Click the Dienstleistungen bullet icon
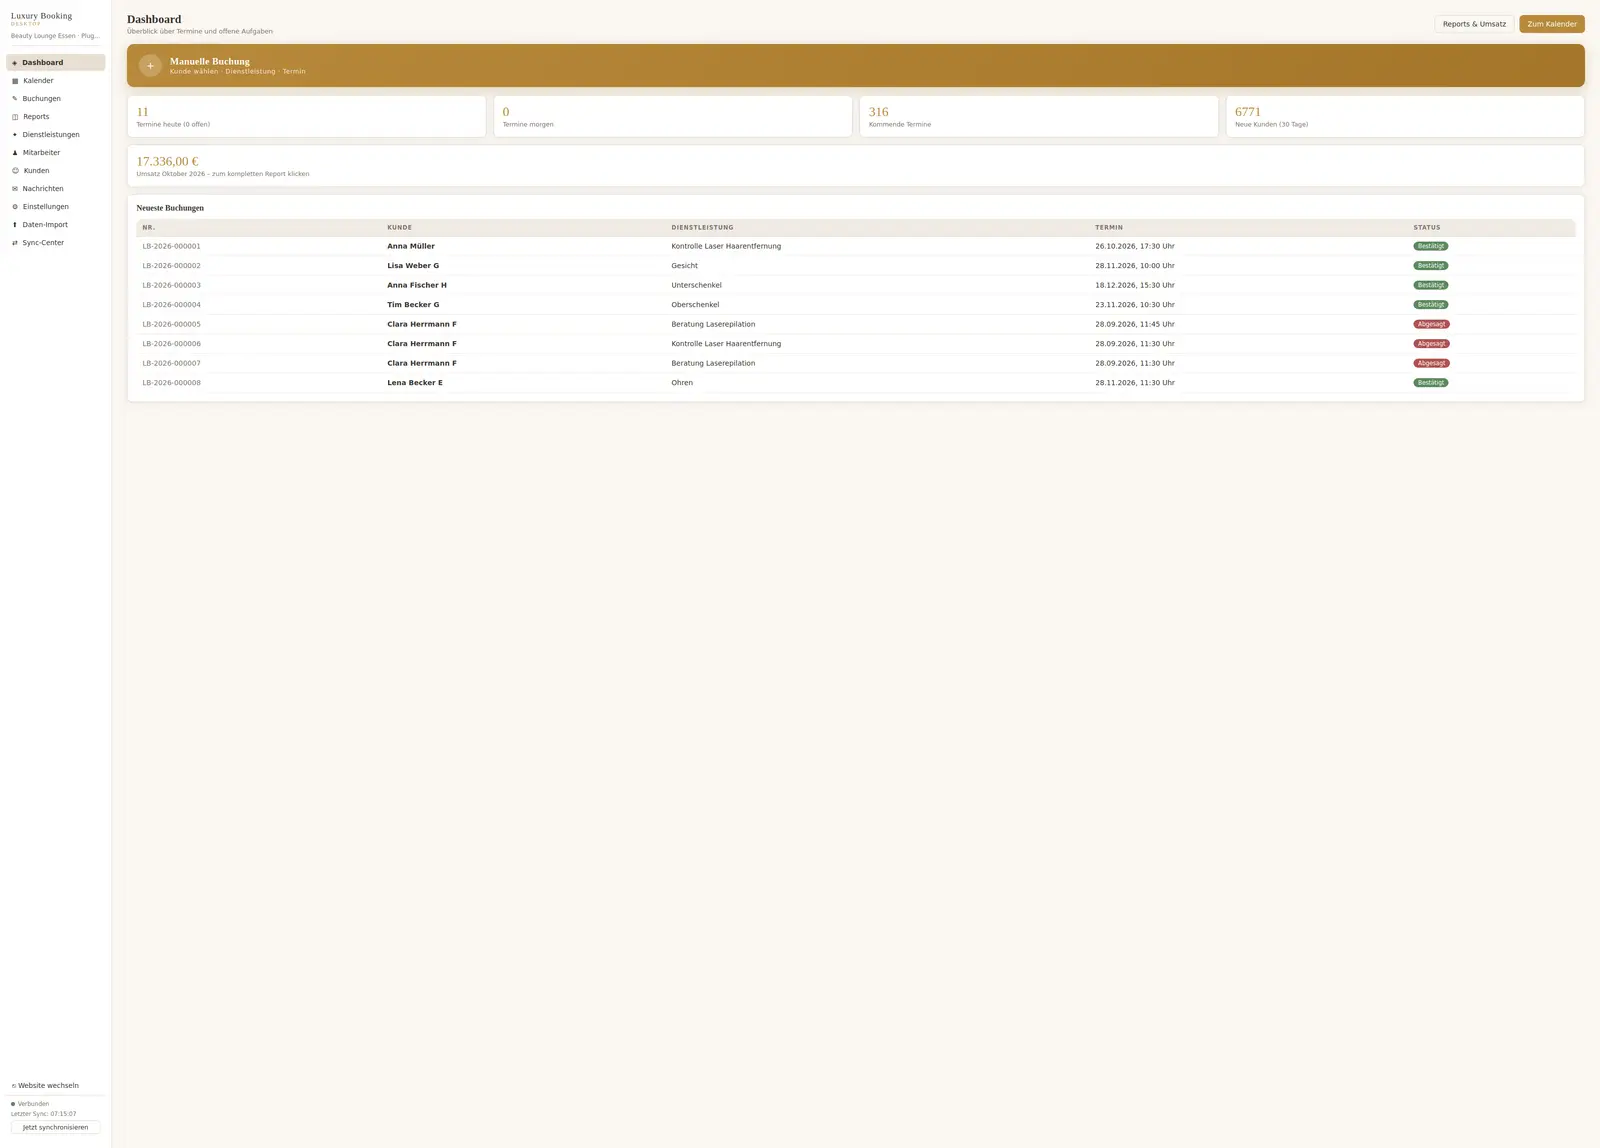1600x1148 pixels. pyautogui.click(x=15, y=135)
